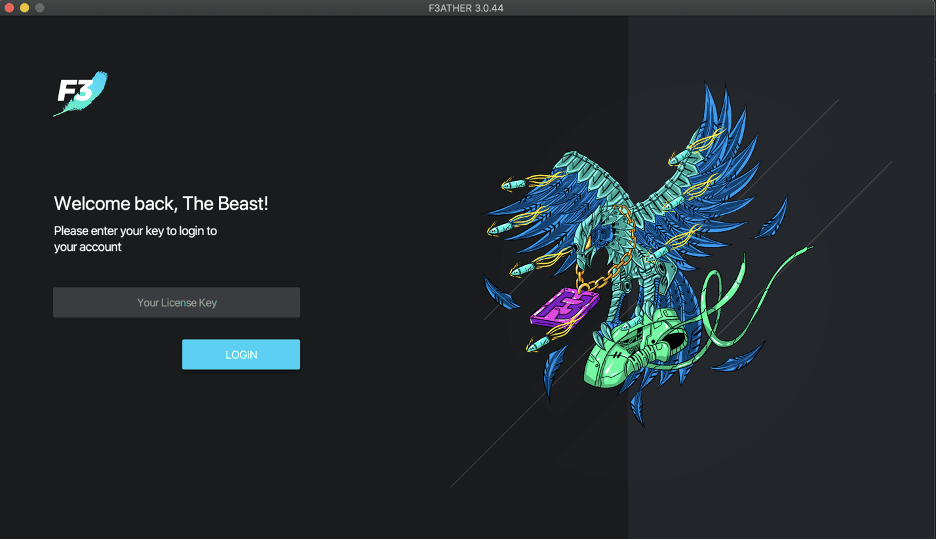Click the gray zoom button in title bar
936x540 pixels.
39,8
